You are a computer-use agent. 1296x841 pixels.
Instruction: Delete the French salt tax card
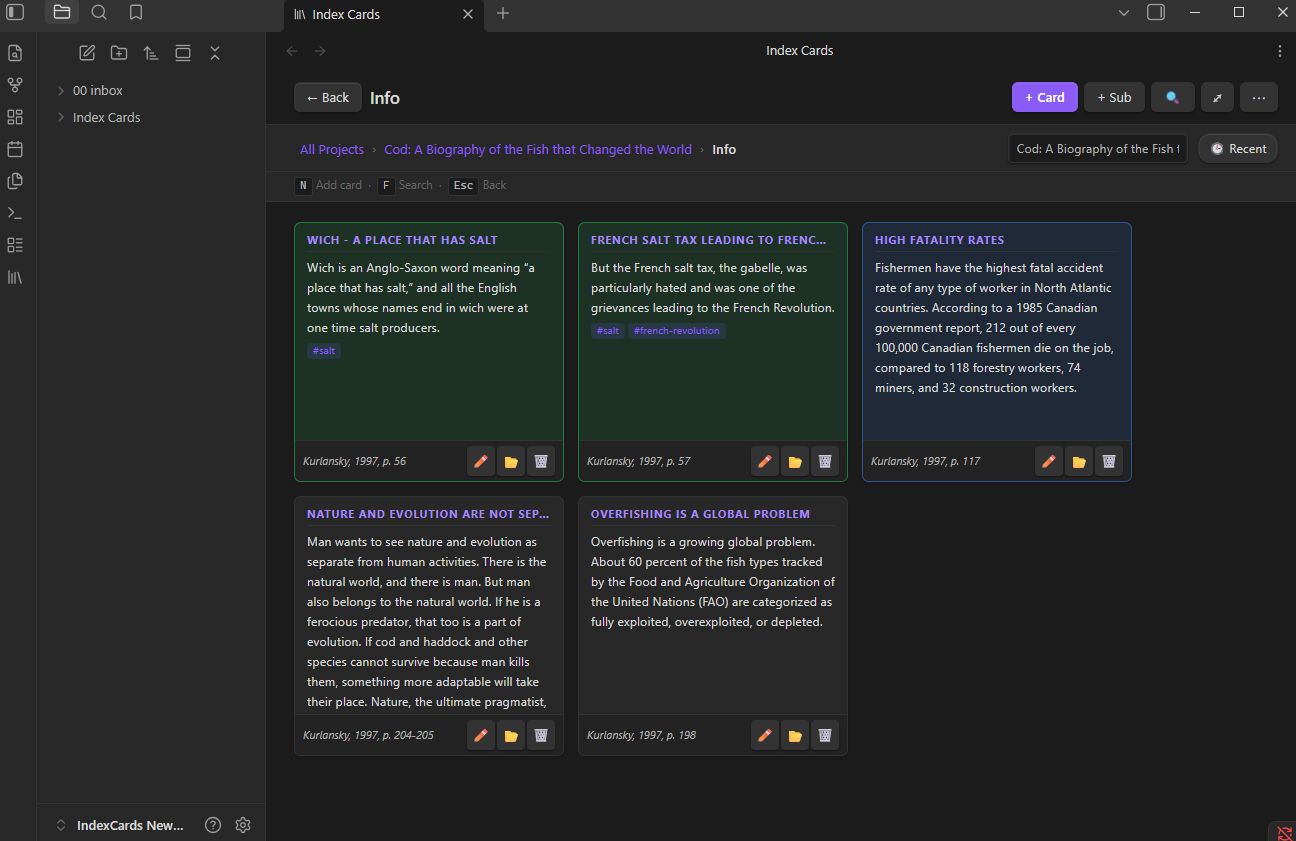(x=825, y=461)
